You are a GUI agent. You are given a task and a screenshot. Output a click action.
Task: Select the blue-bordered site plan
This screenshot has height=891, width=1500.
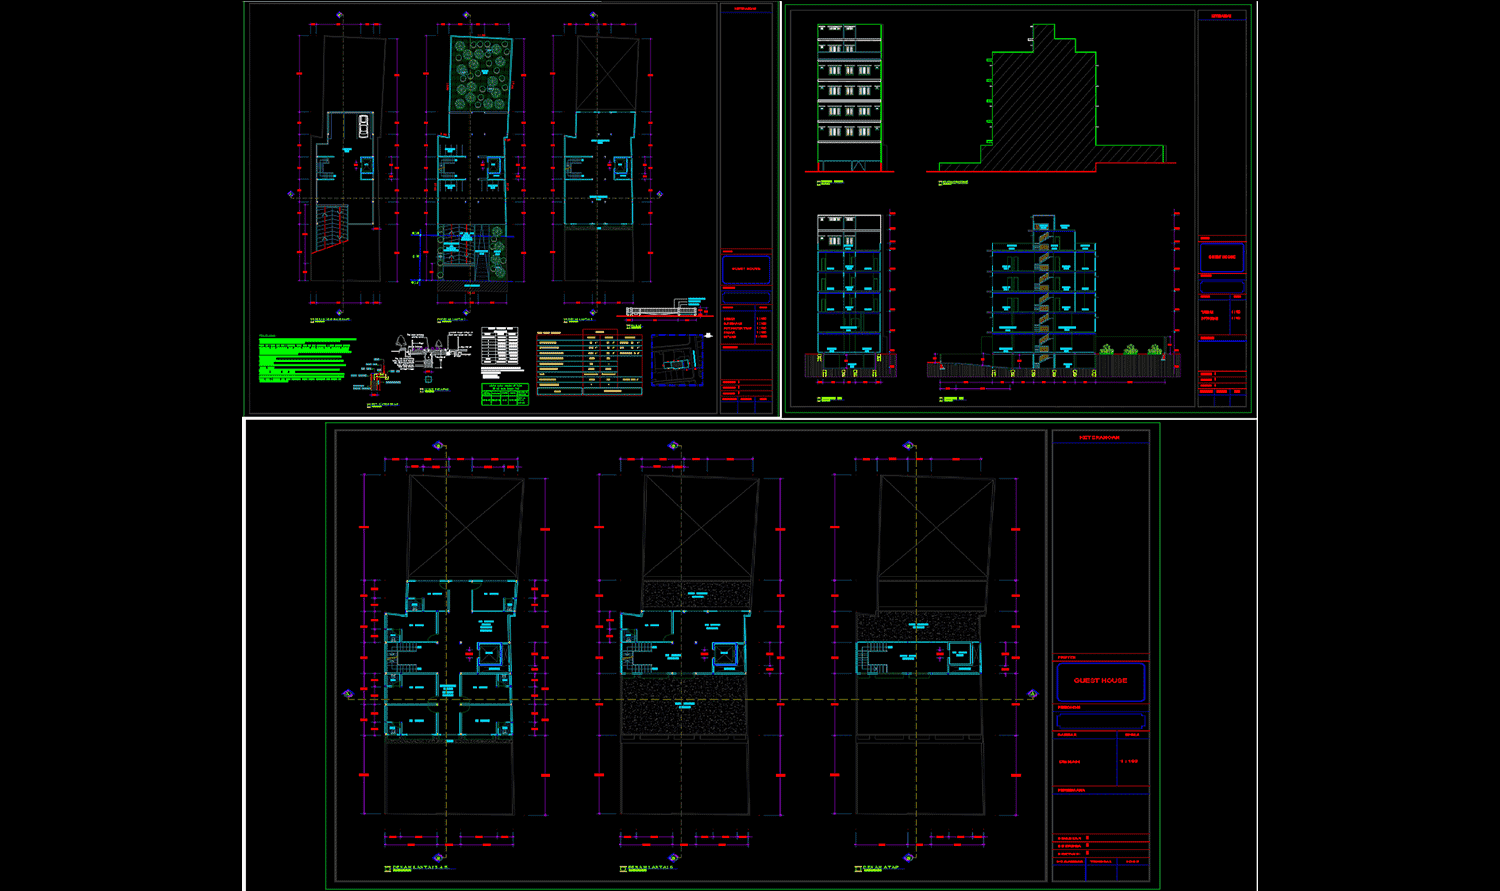pos(677,360)
